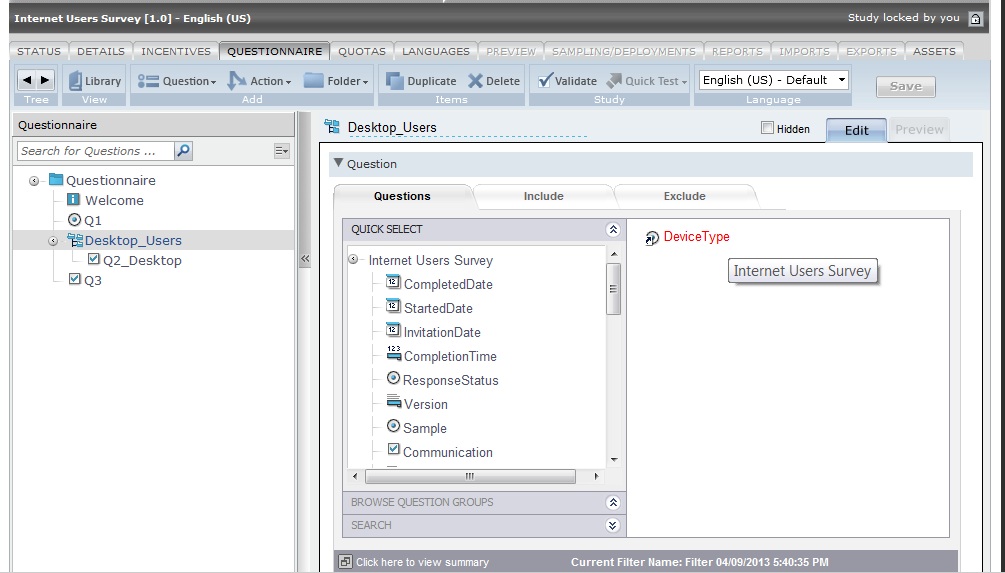Open the Exclude filter tab
Screen dimensions: 1005x573
click(685, 196)
